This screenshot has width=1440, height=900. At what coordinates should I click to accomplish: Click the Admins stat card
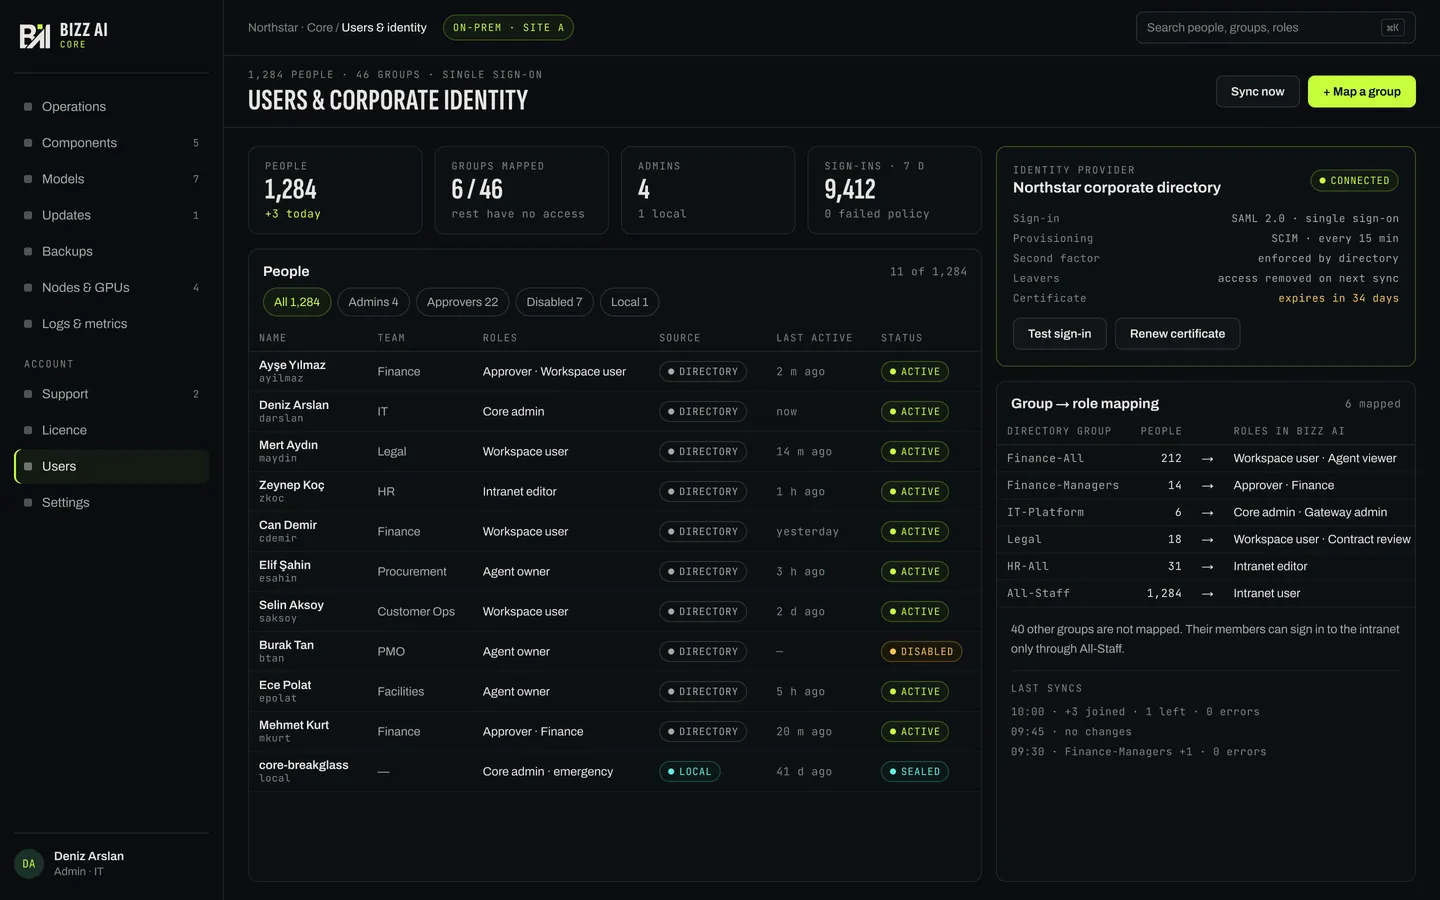click(x=708, y=190)
